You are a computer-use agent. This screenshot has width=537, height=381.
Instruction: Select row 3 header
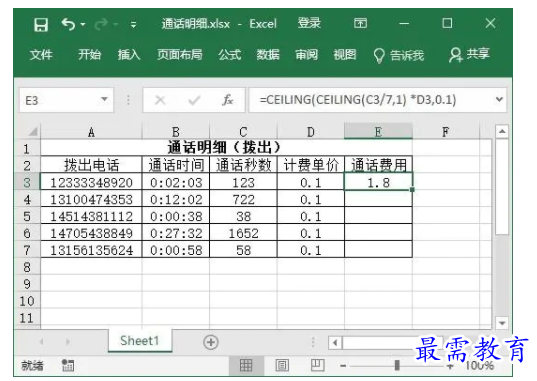(x=27, y=182)
